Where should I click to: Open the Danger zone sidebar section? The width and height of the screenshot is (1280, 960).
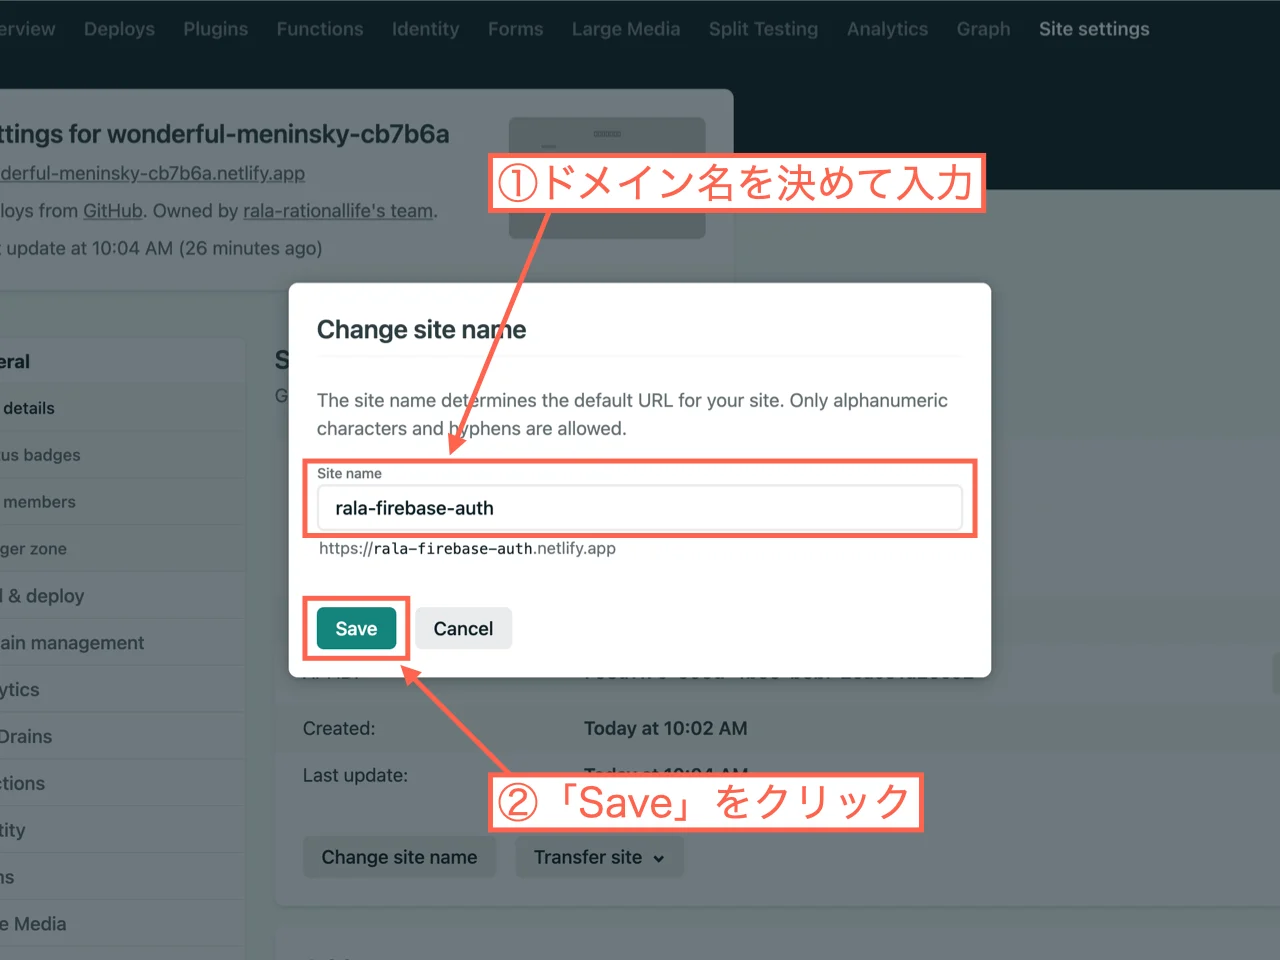(33, 548)
